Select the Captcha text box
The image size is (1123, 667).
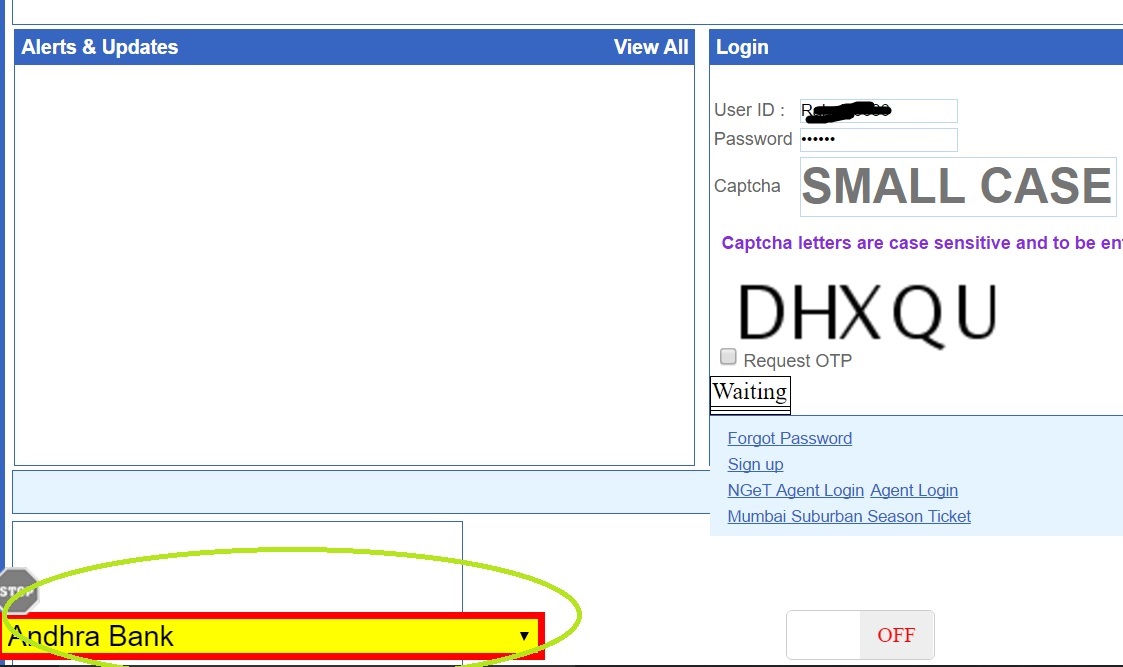(957, 186)
